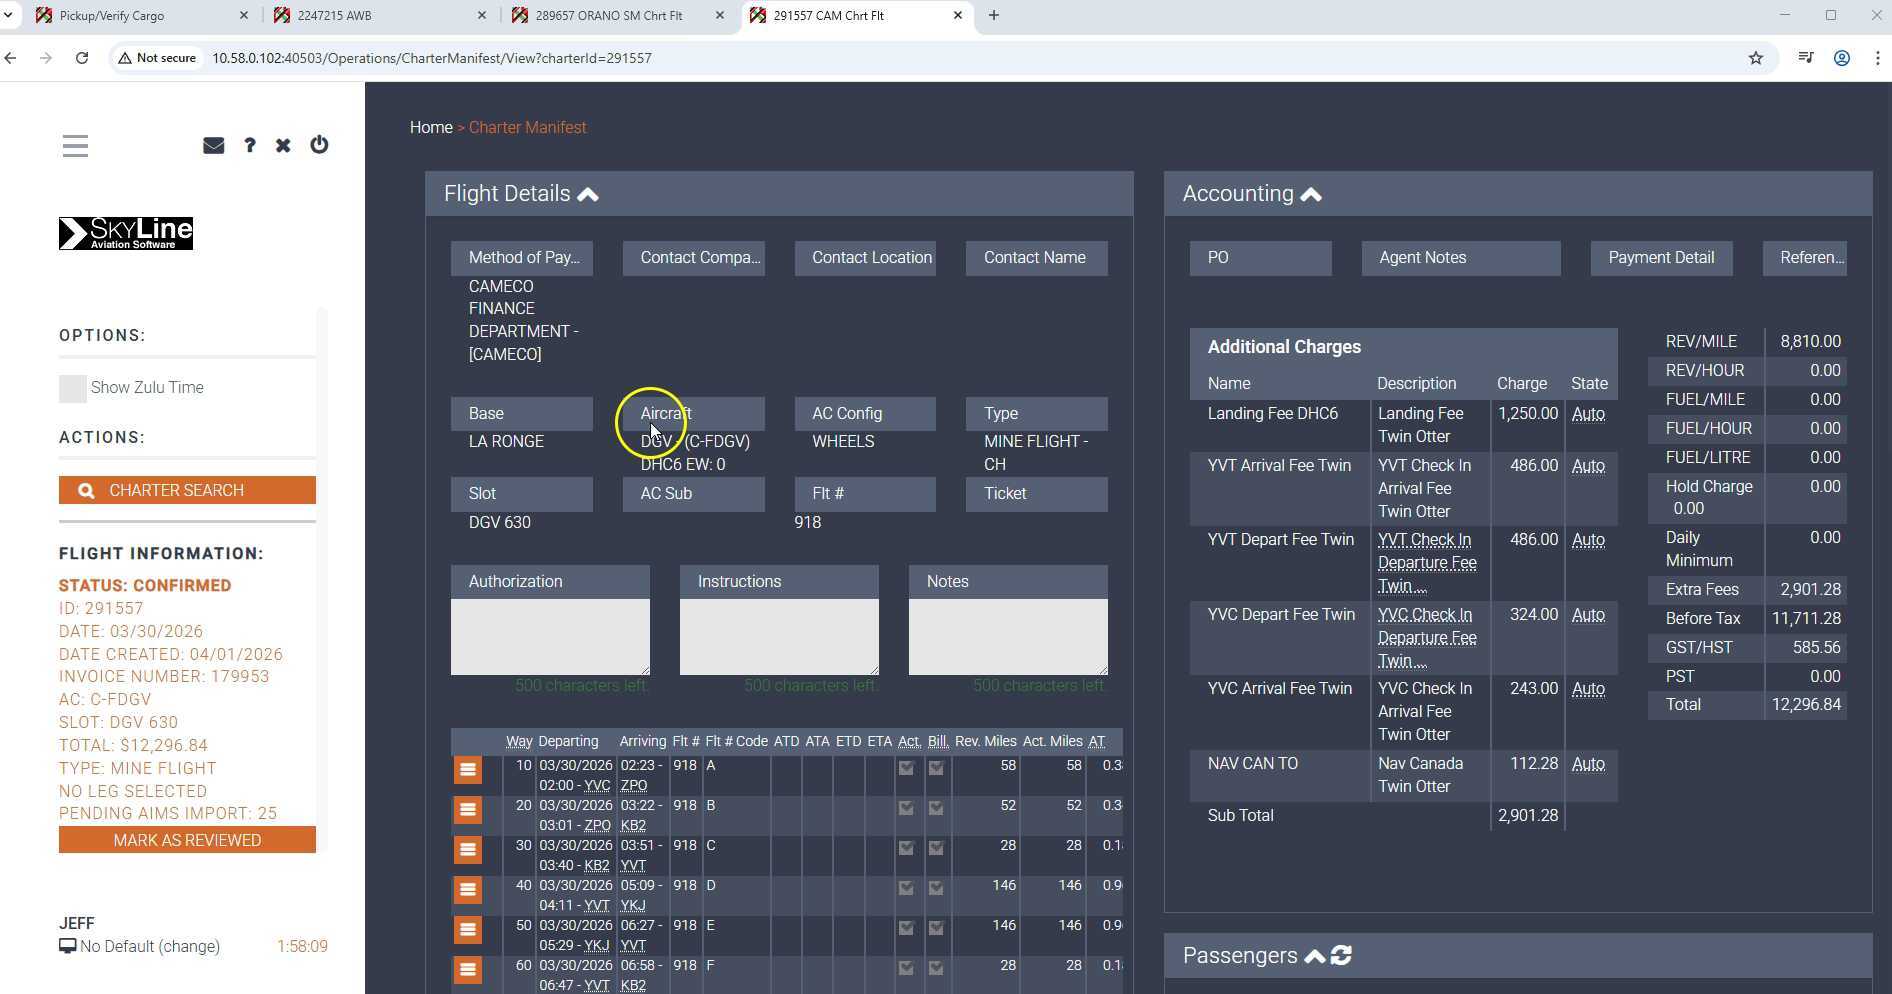Click the MARK AS REVIEWED button

click(187, 840)
